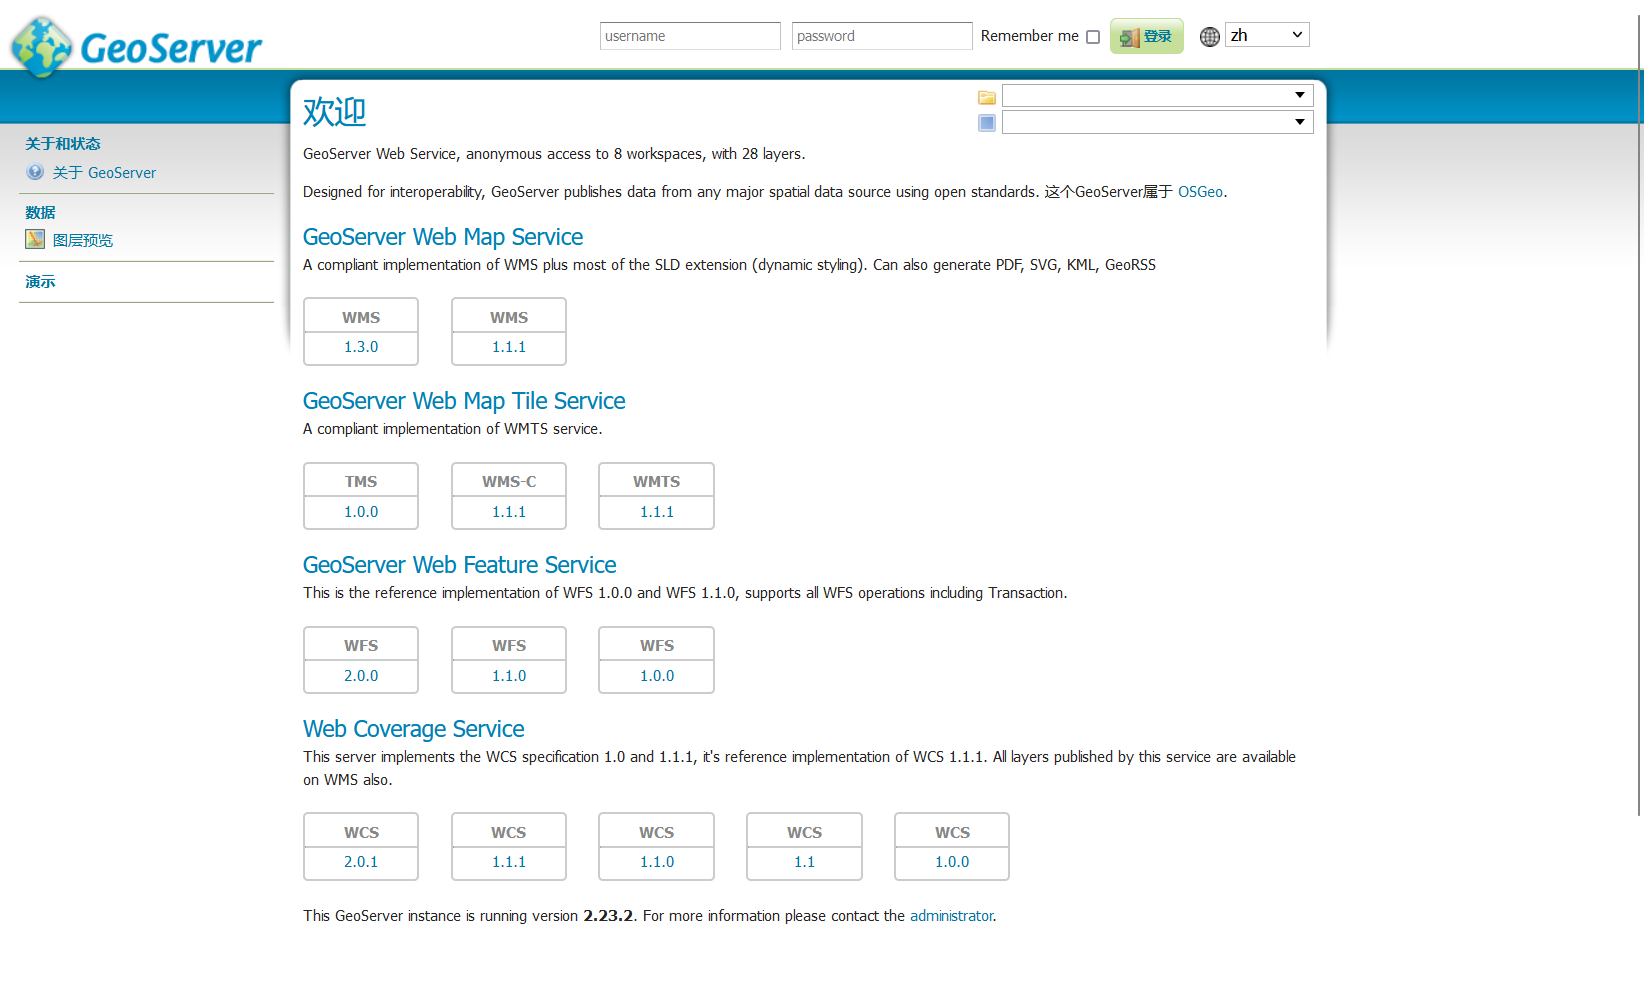Click the 登录 login button

click(1147, 36)
